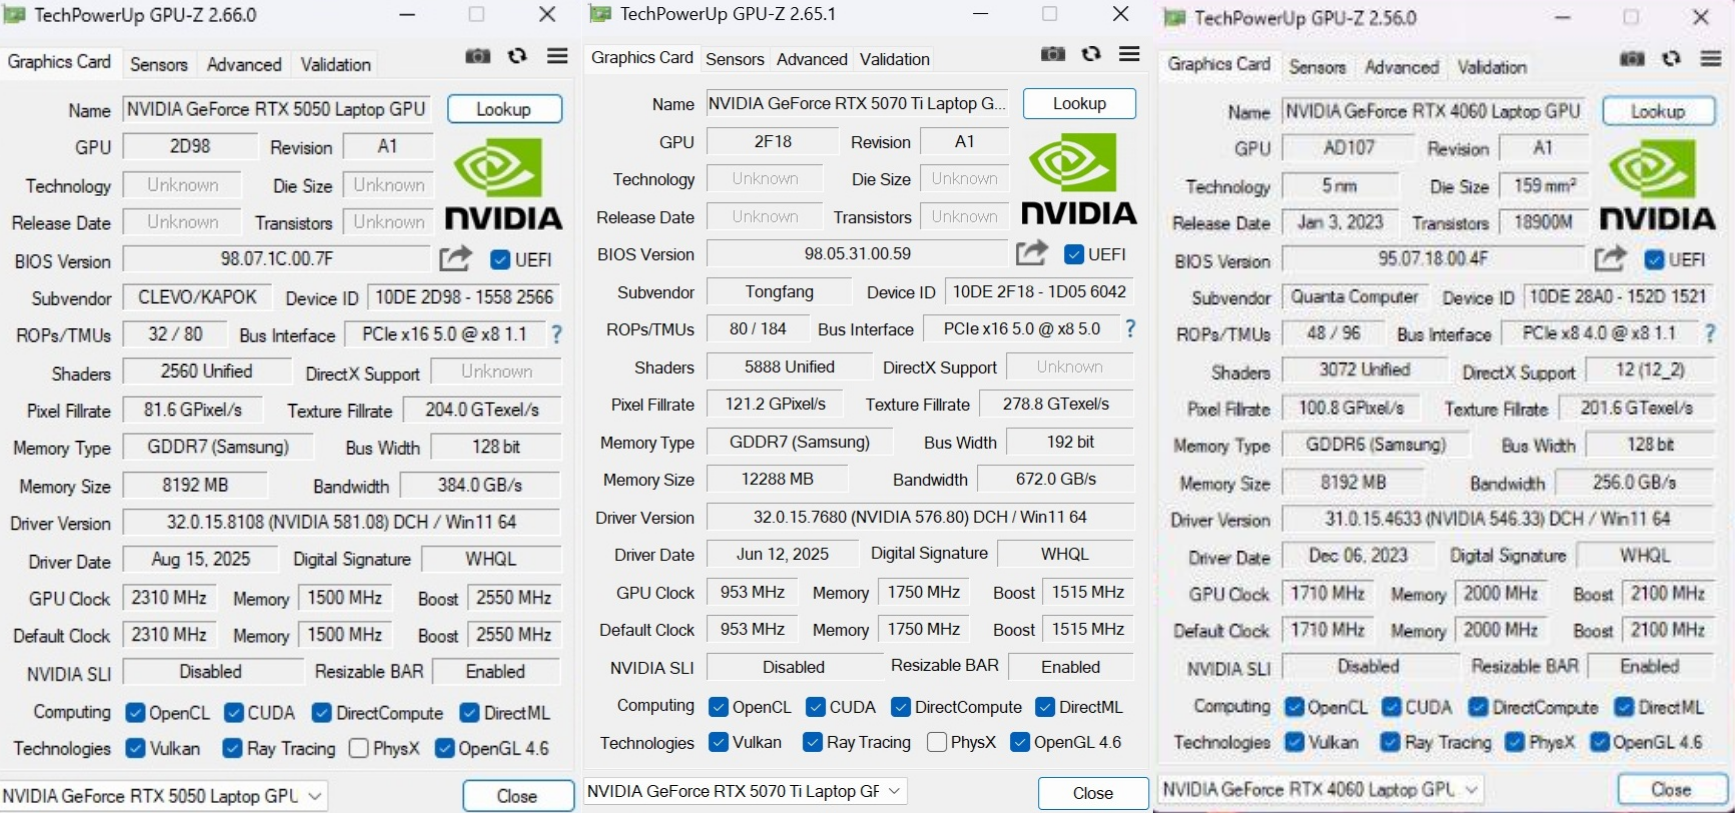Open the Validation tab in GPU-Z 2.56.0
This screenshot has height=813, width=1735.
[x=1492, y=67]
